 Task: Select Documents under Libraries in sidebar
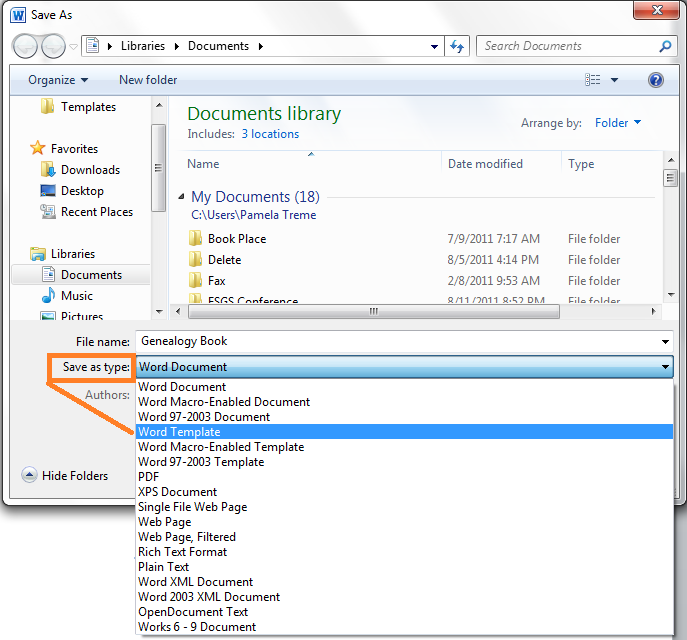(81, 275)
